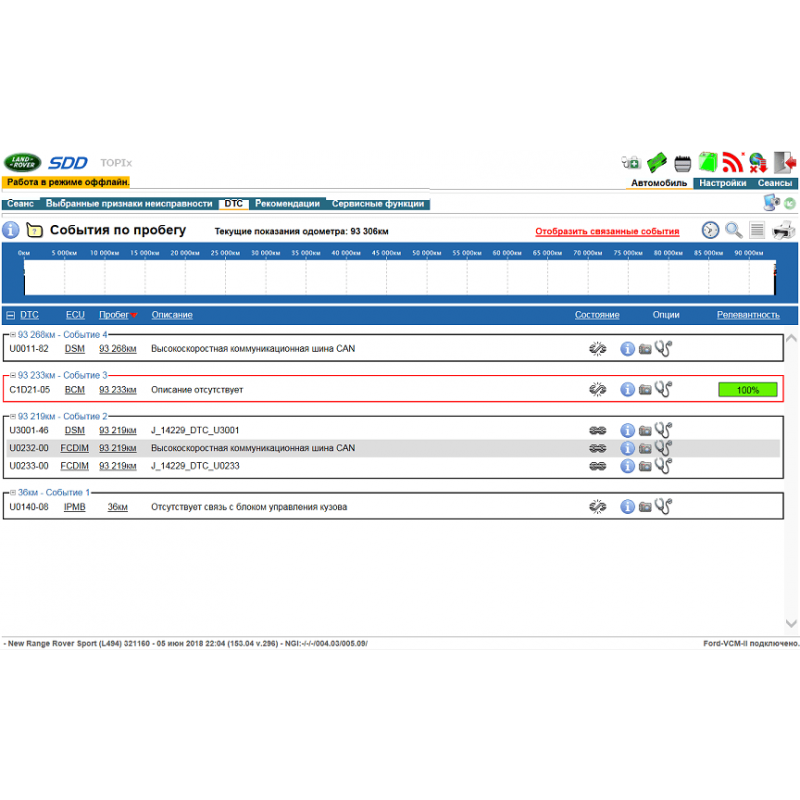Screen dimensions: 800x800
Task: Collapse the 93 219км Событие 2 group
Action: pyautogui.click(x=13, y=416)
